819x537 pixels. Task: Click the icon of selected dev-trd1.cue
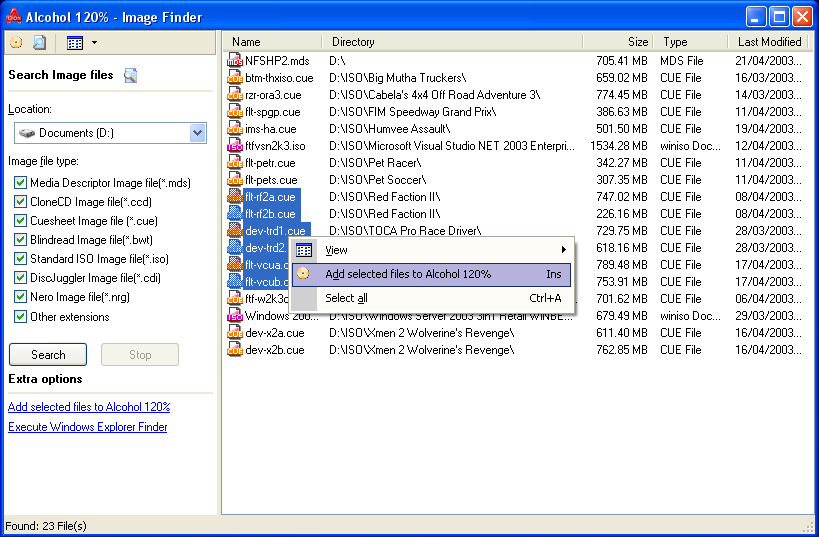pyautogui.click(x=235, y=230)
